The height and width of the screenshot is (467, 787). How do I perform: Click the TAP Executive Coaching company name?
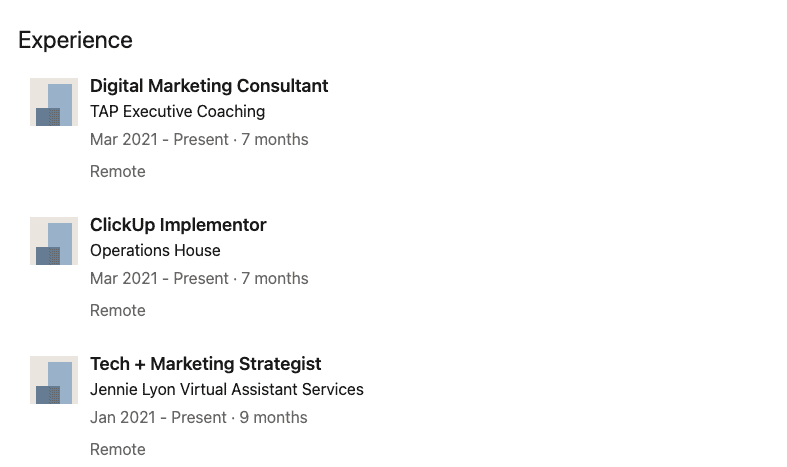click(x=177, y=111)
